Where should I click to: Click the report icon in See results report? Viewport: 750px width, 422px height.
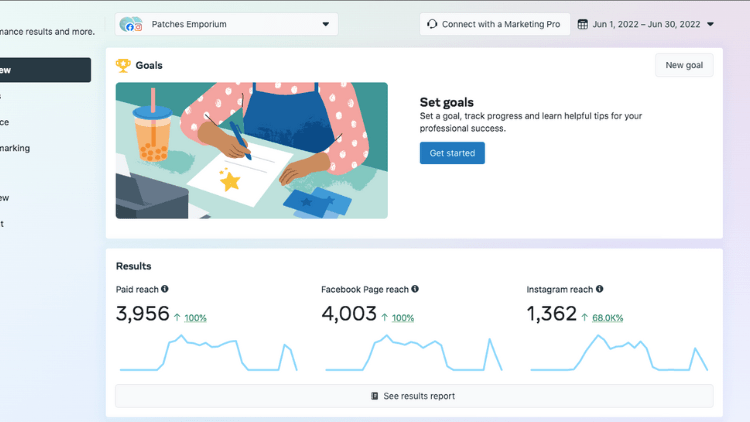(x=375, y=396)
